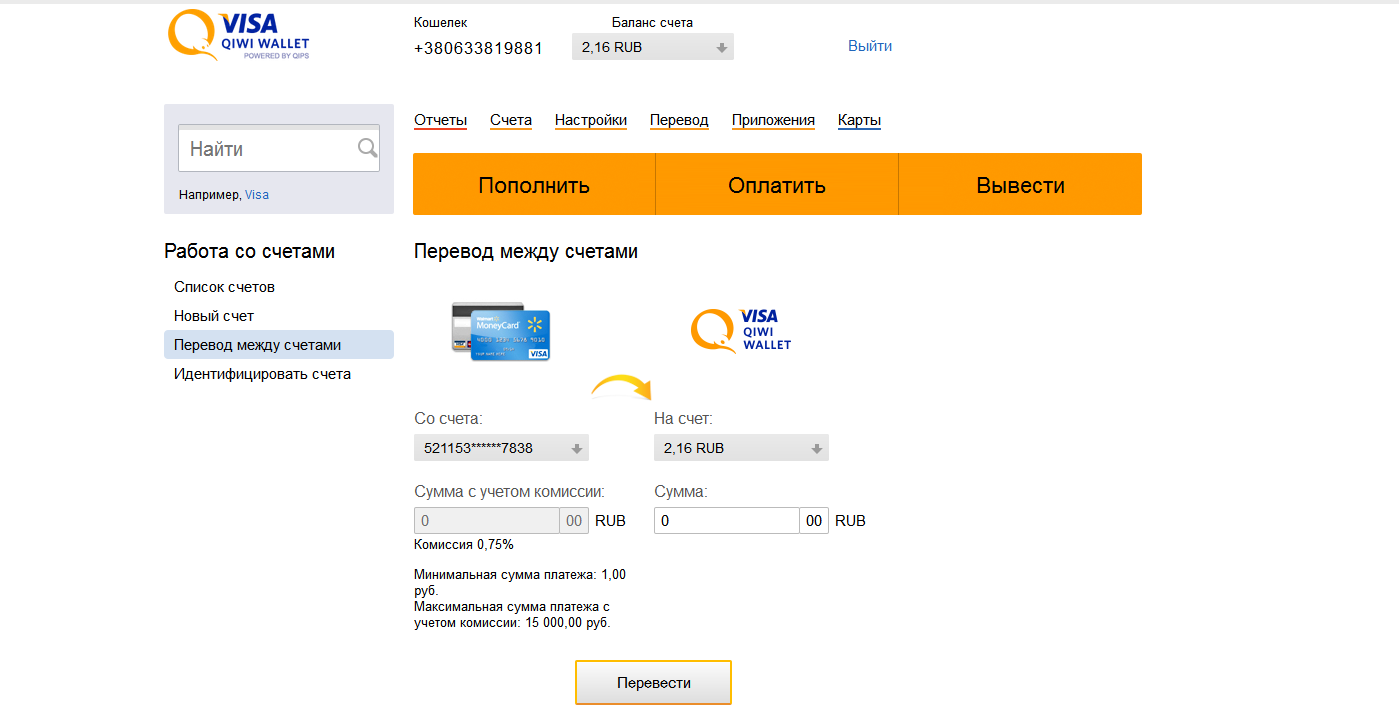Click the Visa example link under search
Image resolution: width=1399 pixels, height=707 pixels.
point(257,195)
